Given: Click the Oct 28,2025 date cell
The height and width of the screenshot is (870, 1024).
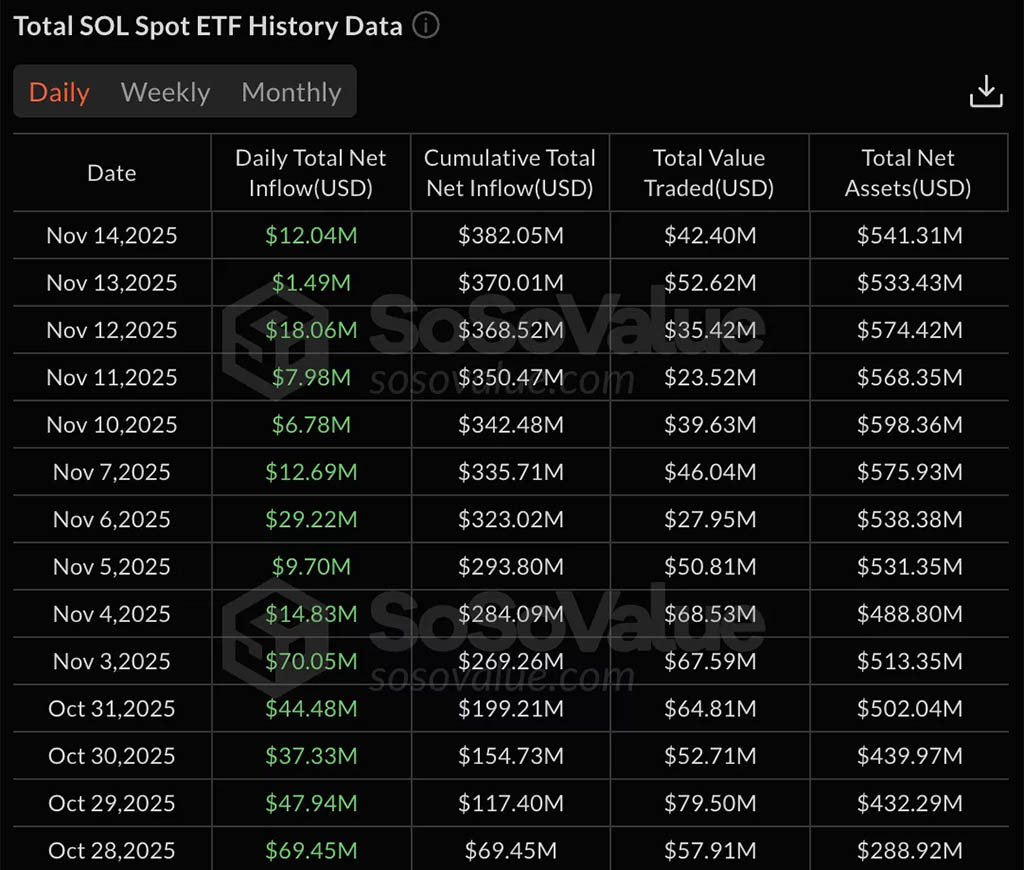Looking at the screenshot, I should 112,851.
